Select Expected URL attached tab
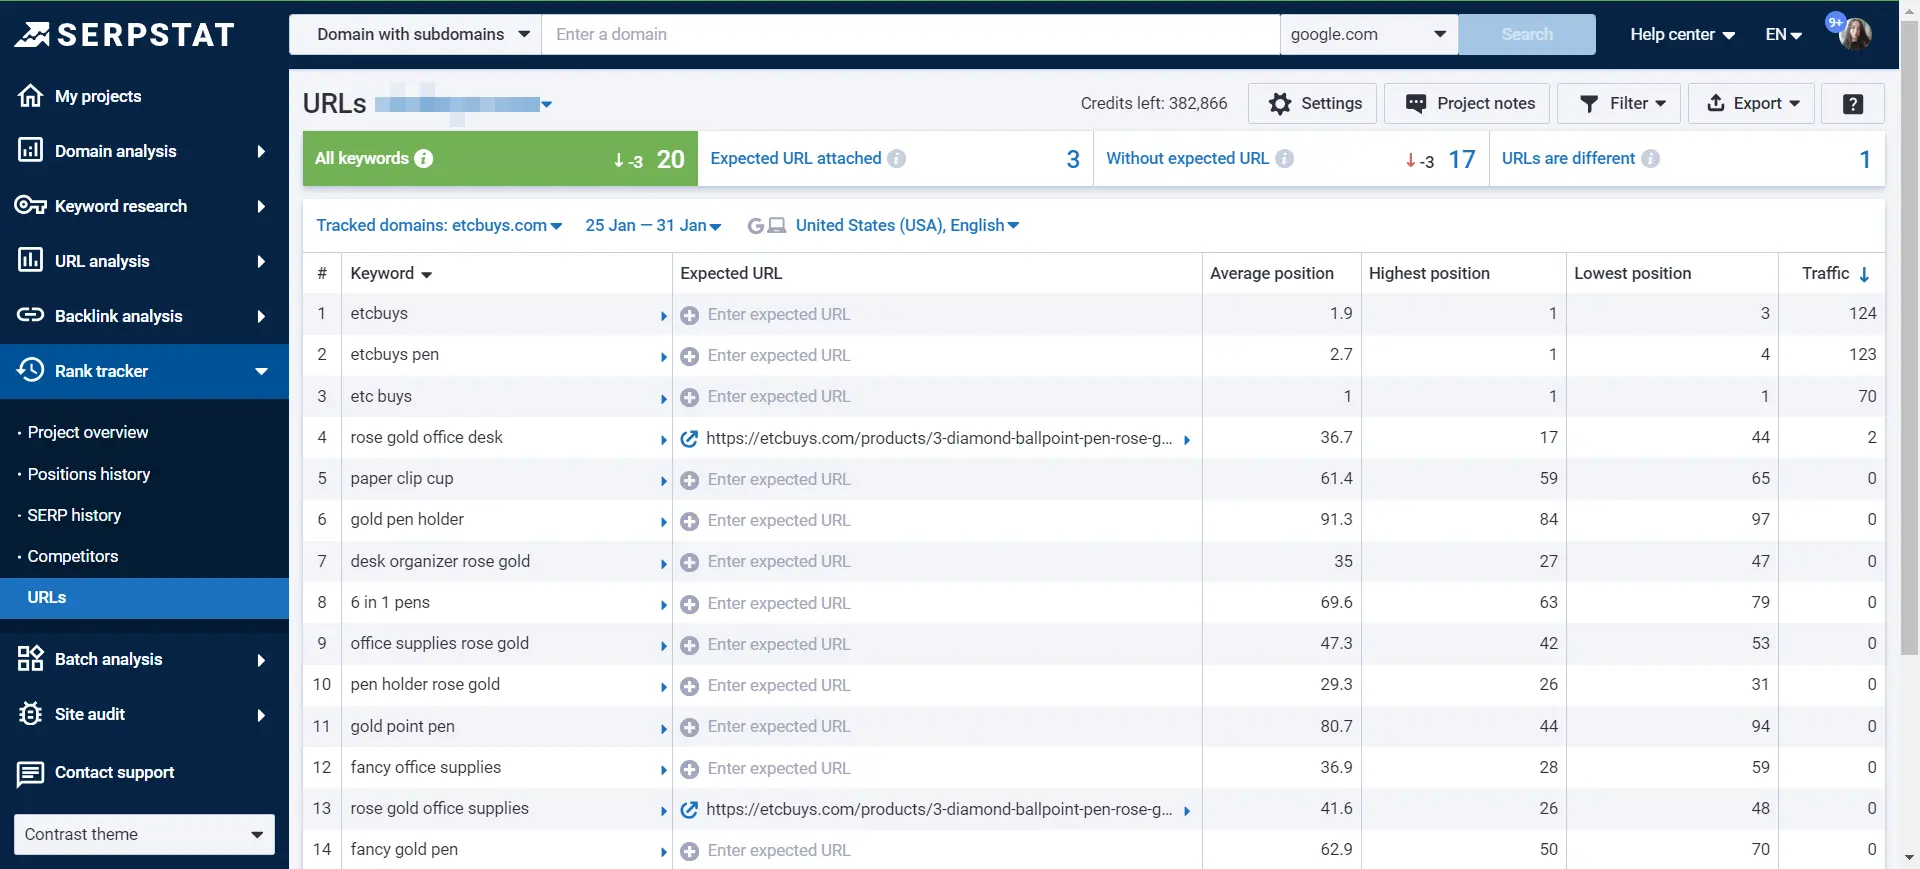 [x=895, y=158]
